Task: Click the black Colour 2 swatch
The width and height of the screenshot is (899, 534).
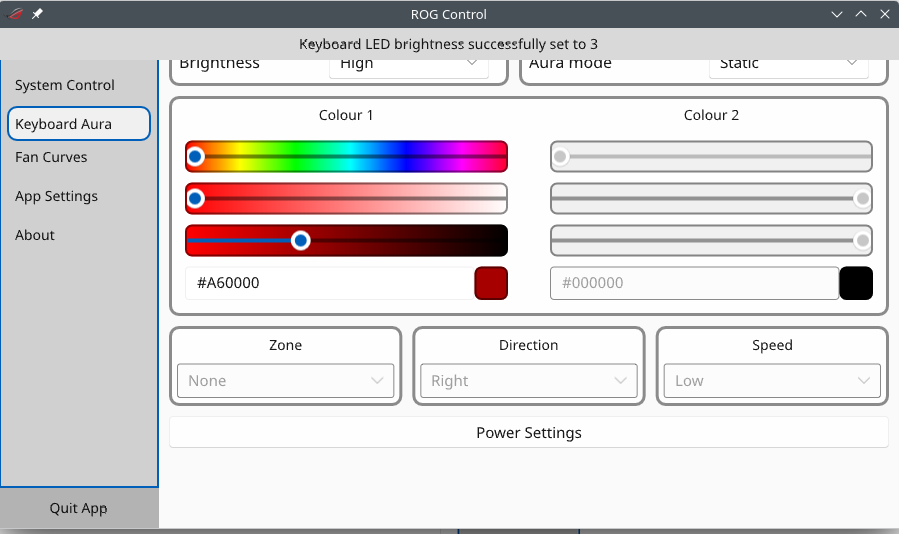Action: click(x=856, y=283)
